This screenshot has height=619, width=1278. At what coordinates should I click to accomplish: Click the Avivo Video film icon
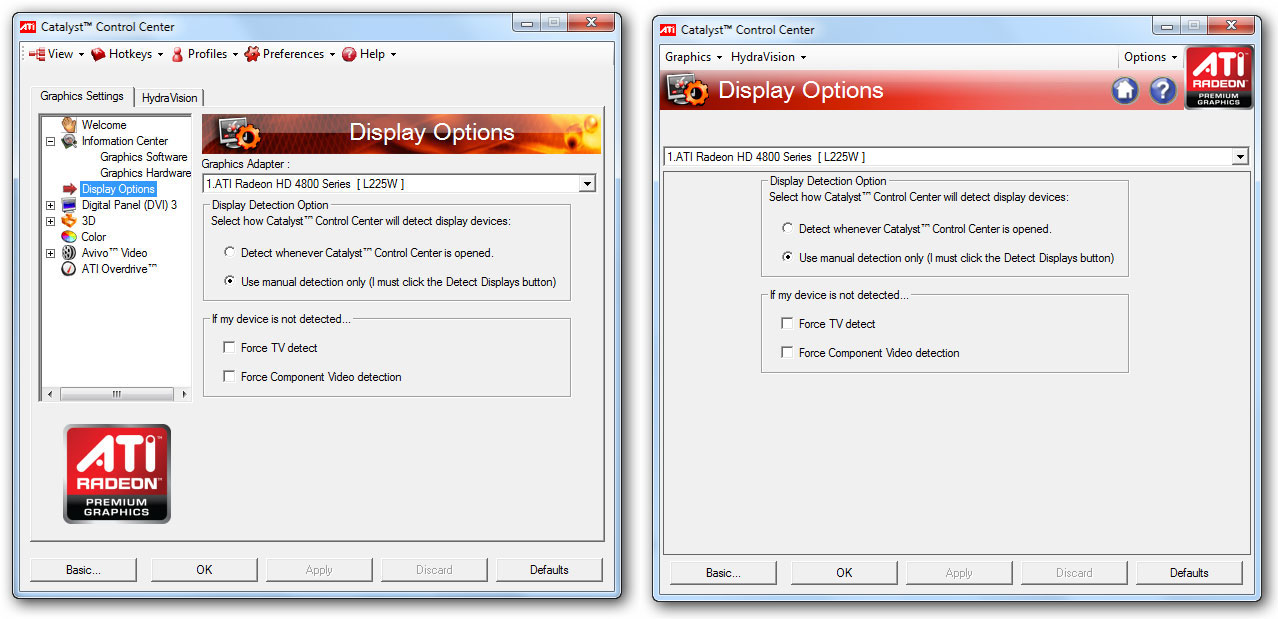[69, 253]
